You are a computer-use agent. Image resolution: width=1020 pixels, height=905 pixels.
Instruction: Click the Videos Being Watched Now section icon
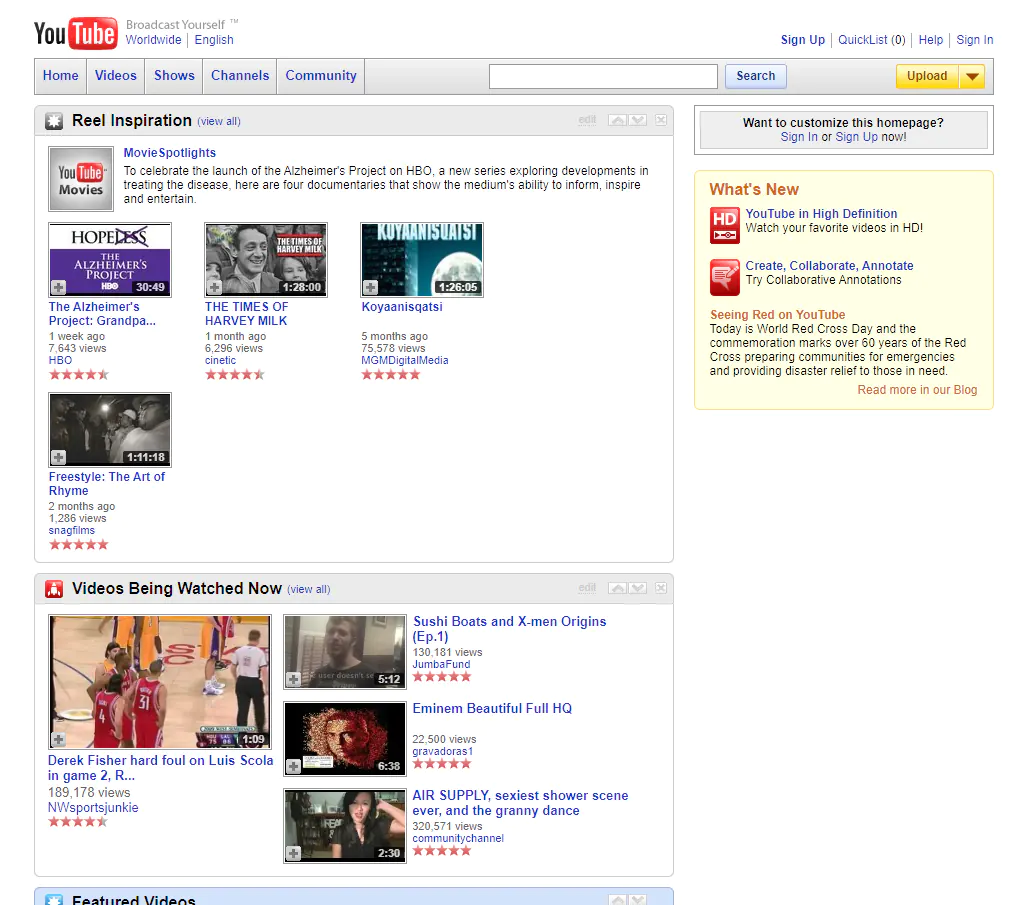pyautogui.click(x=54, y=589)
